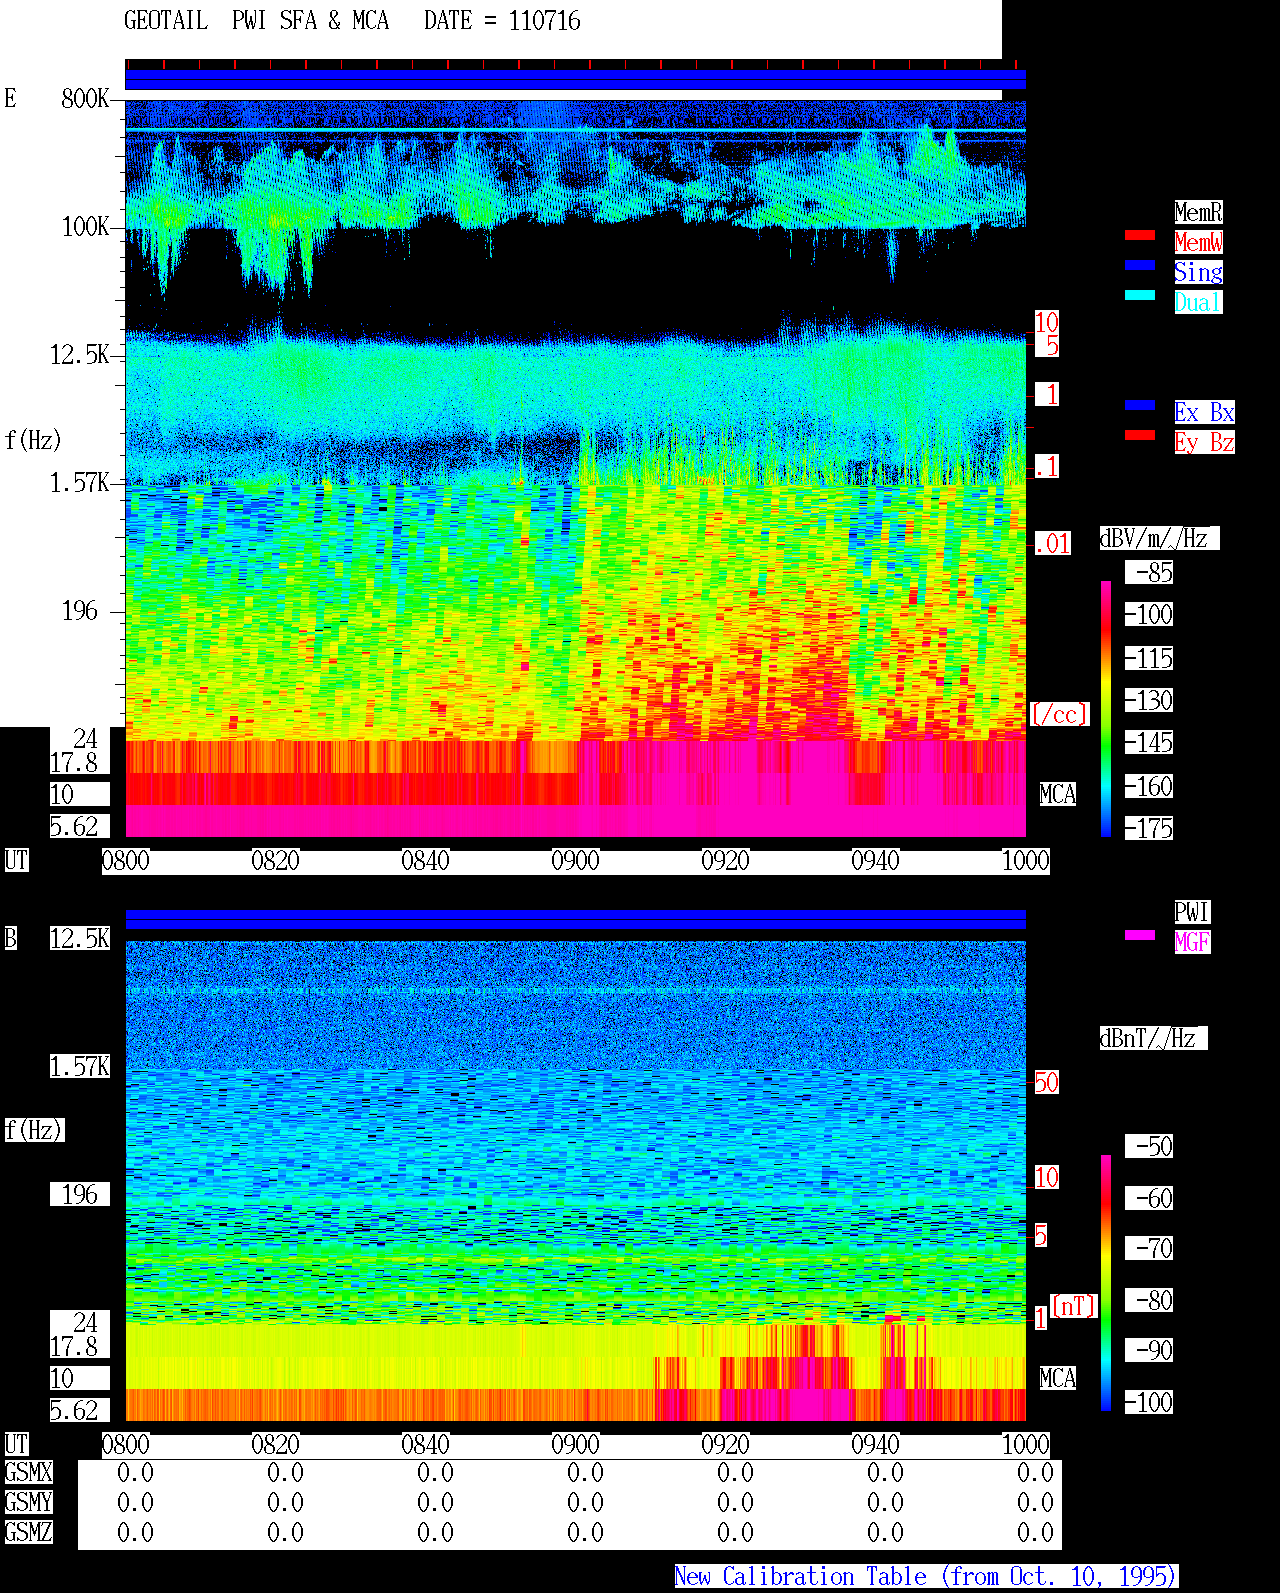Click the -80 color scale value
This screenshot has height=1593, width=1280.
tap(1149, 1300)
